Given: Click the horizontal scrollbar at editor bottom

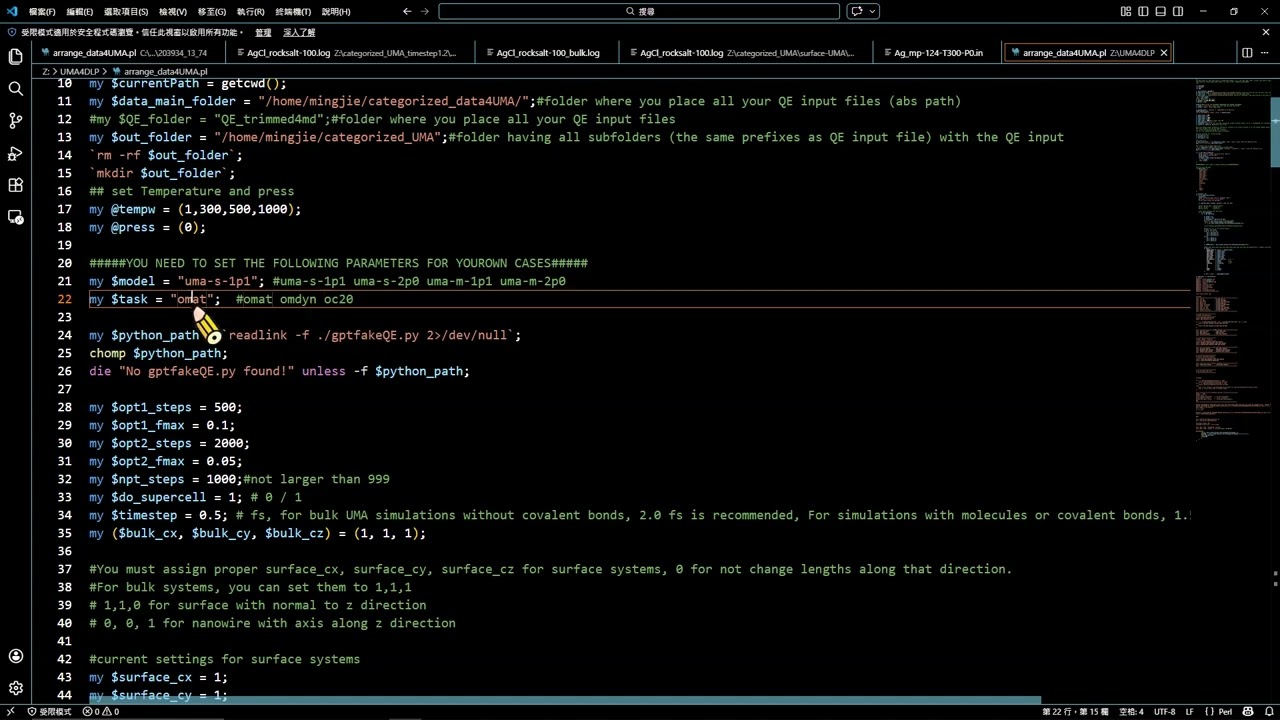Looking at the screenshot, I should pyautogui.click(x=560, y=700).
